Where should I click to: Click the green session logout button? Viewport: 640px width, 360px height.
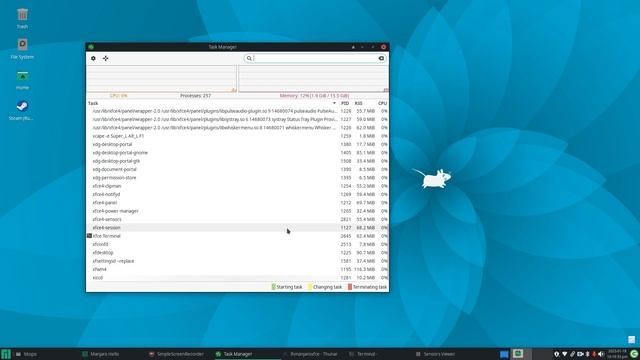(x=634, y=354)
